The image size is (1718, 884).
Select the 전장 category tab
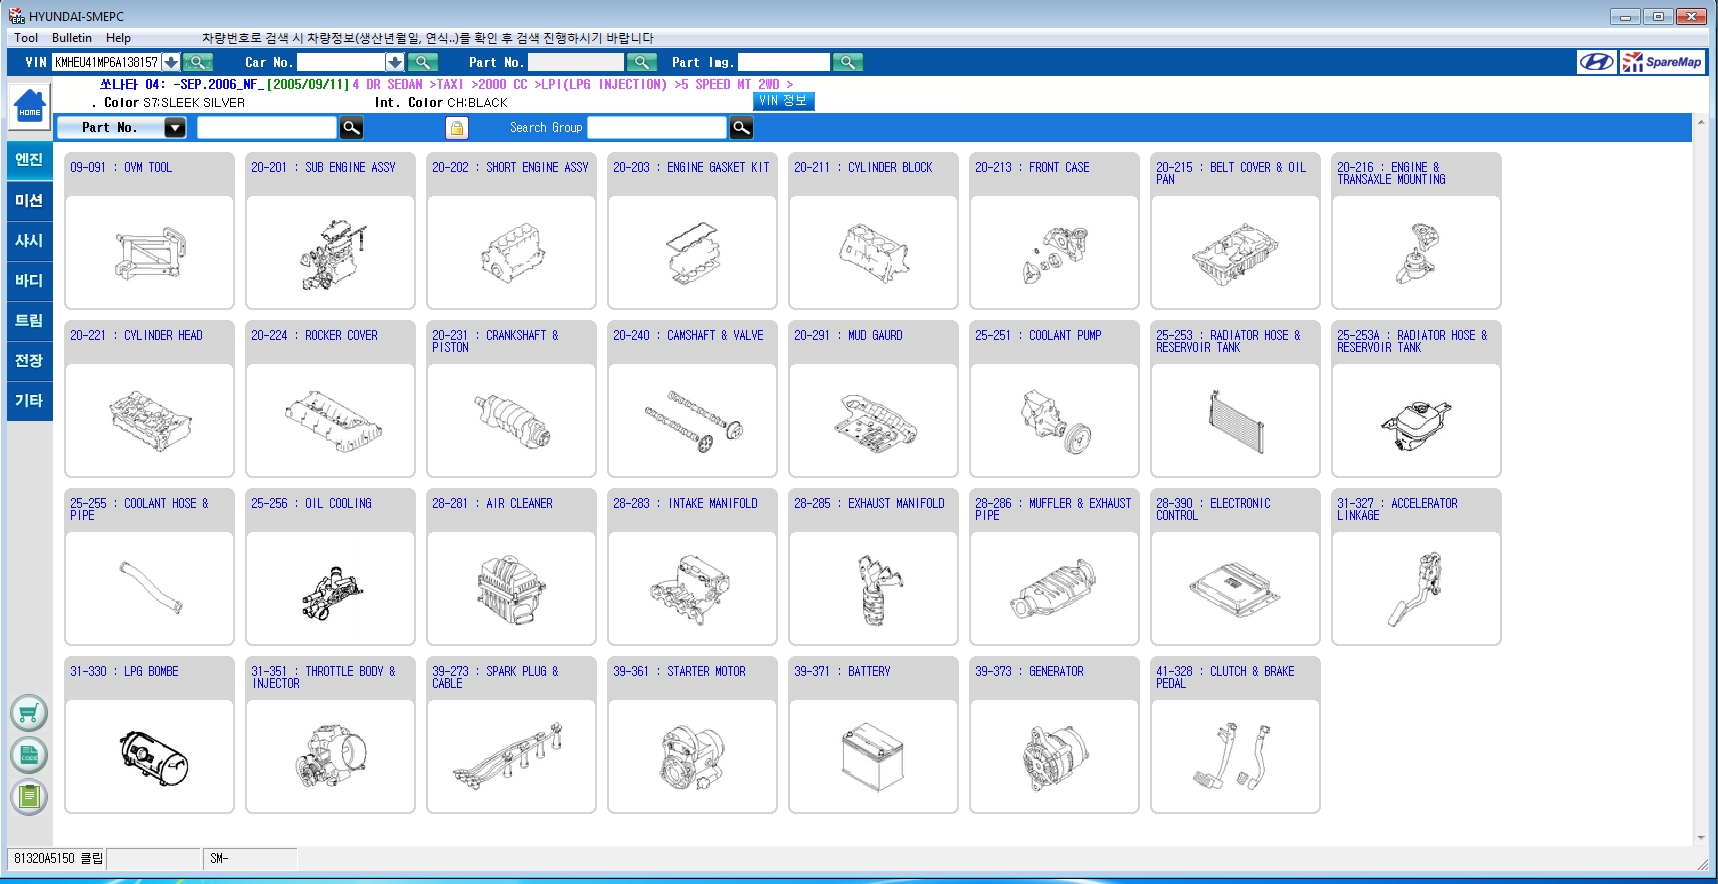pos(29,360)
